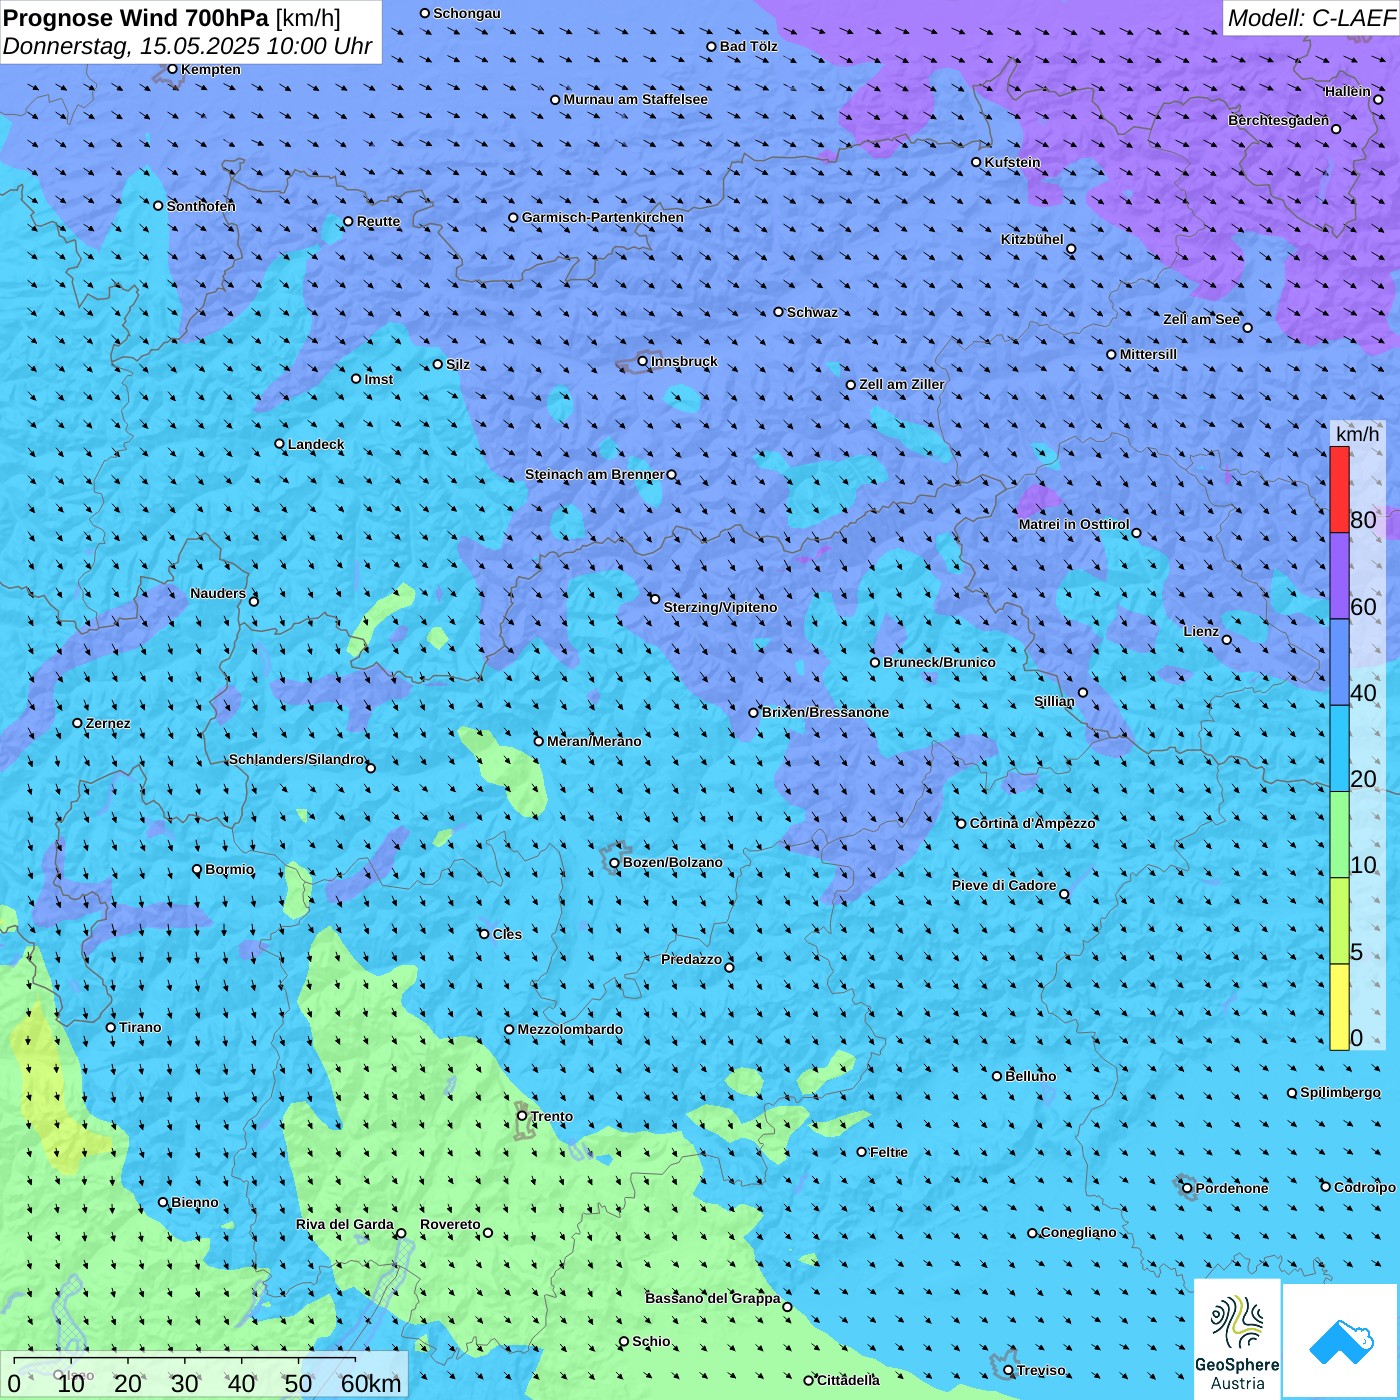Click the 'Schlanders/Silandro' label

[296, 759]
